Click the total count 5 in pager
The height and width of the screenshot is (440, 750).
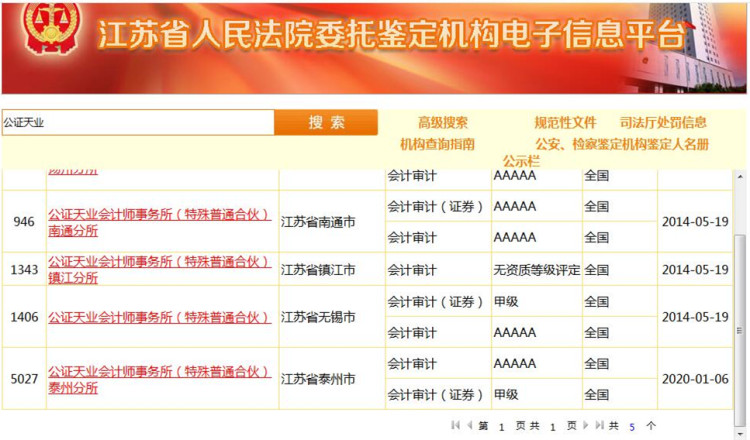pyautogui.click(x=632, y=427)
